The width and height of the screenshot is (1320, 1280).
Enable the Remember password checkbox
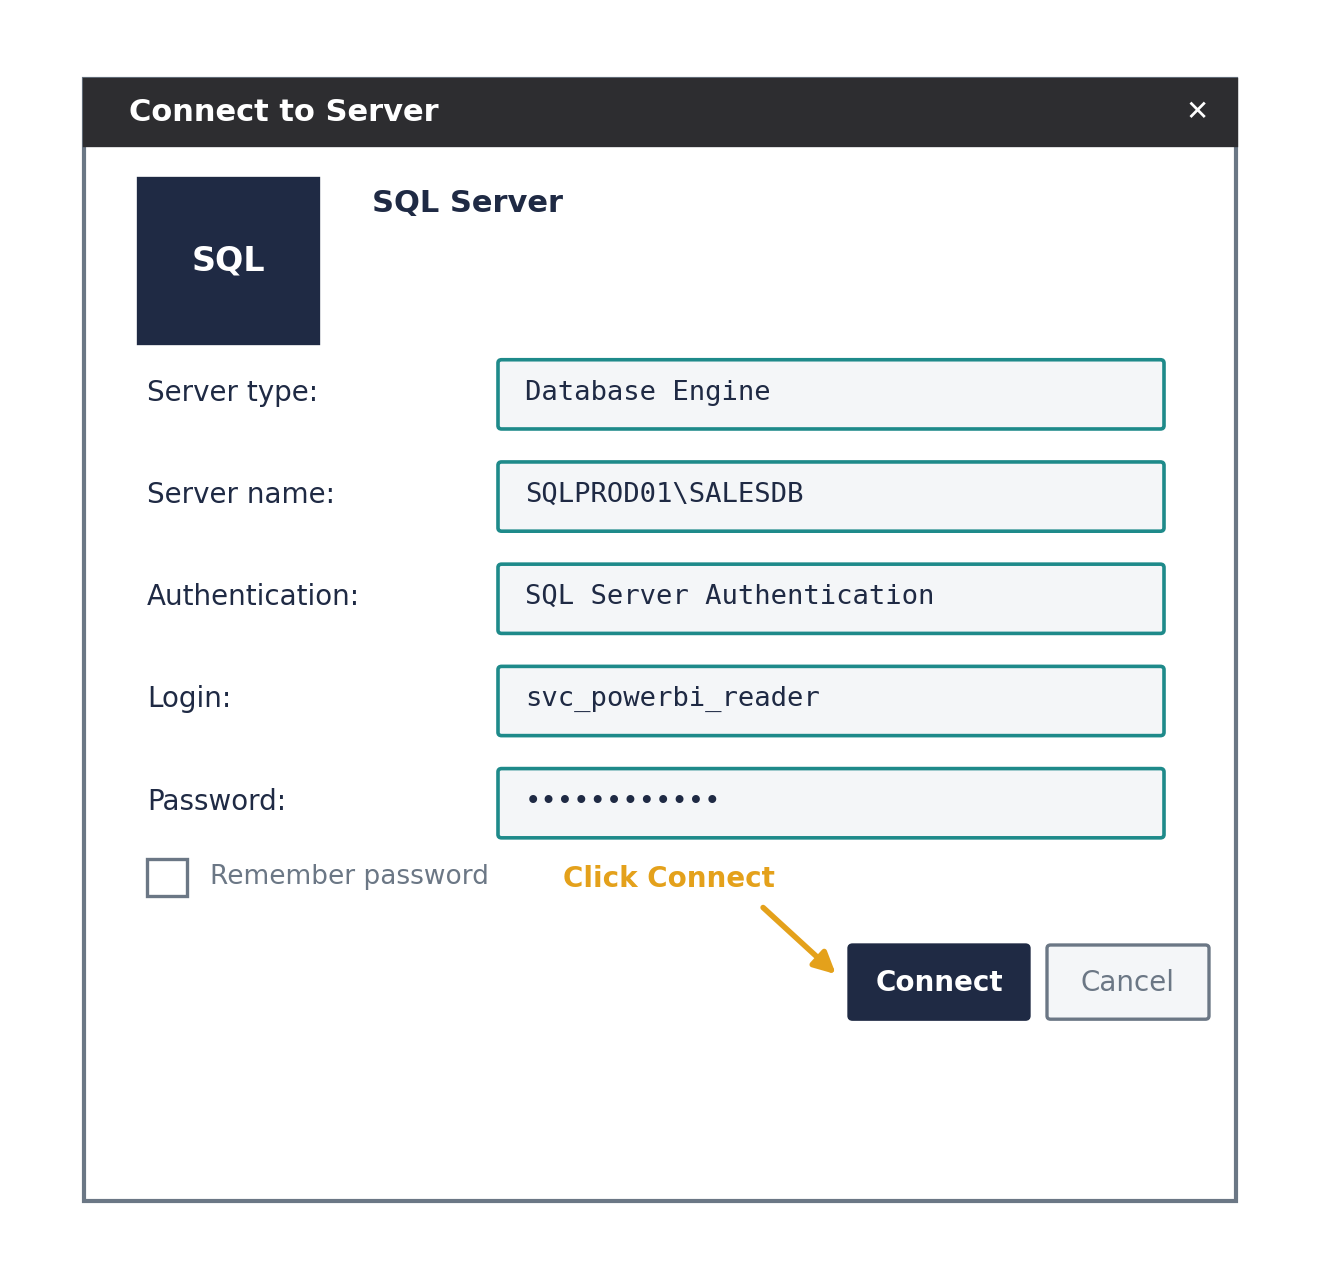click(167, 878)
